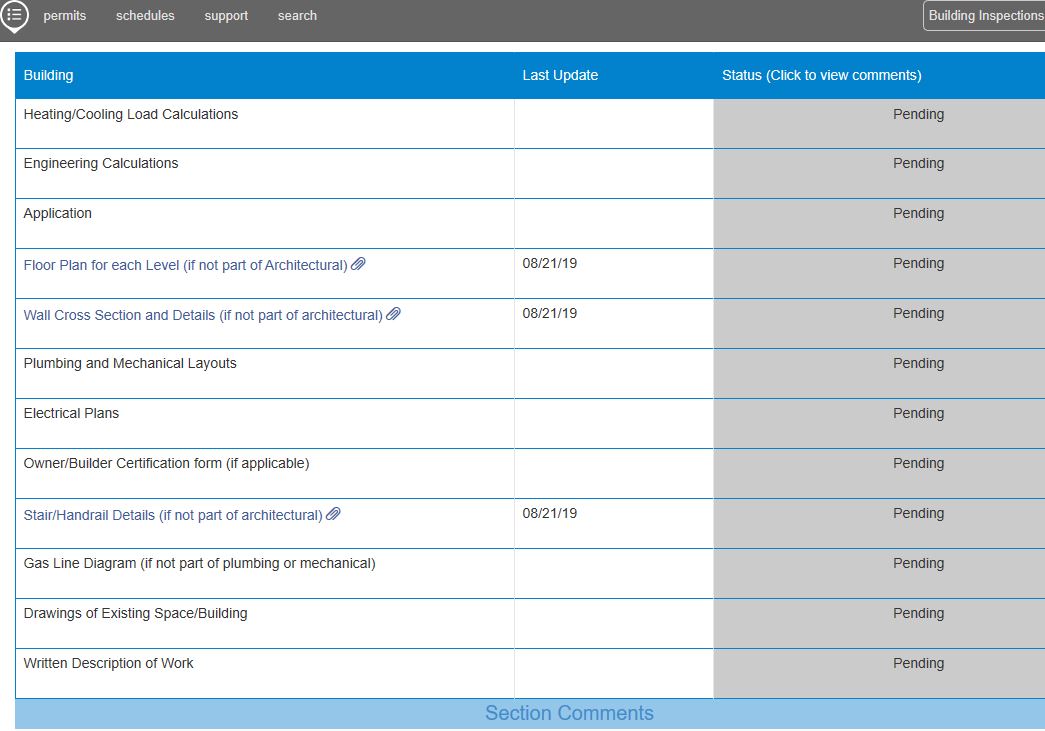Click the Status (Click to view comments) header
The image size is (1045, 731).
822,75
